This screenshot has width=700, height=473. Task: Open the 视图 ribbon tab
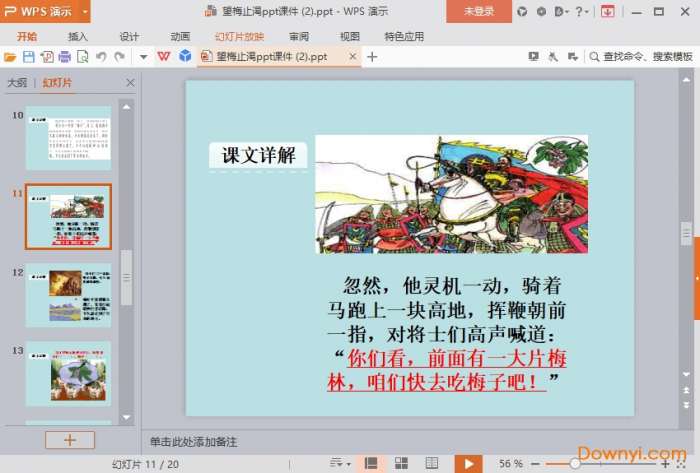350,37
